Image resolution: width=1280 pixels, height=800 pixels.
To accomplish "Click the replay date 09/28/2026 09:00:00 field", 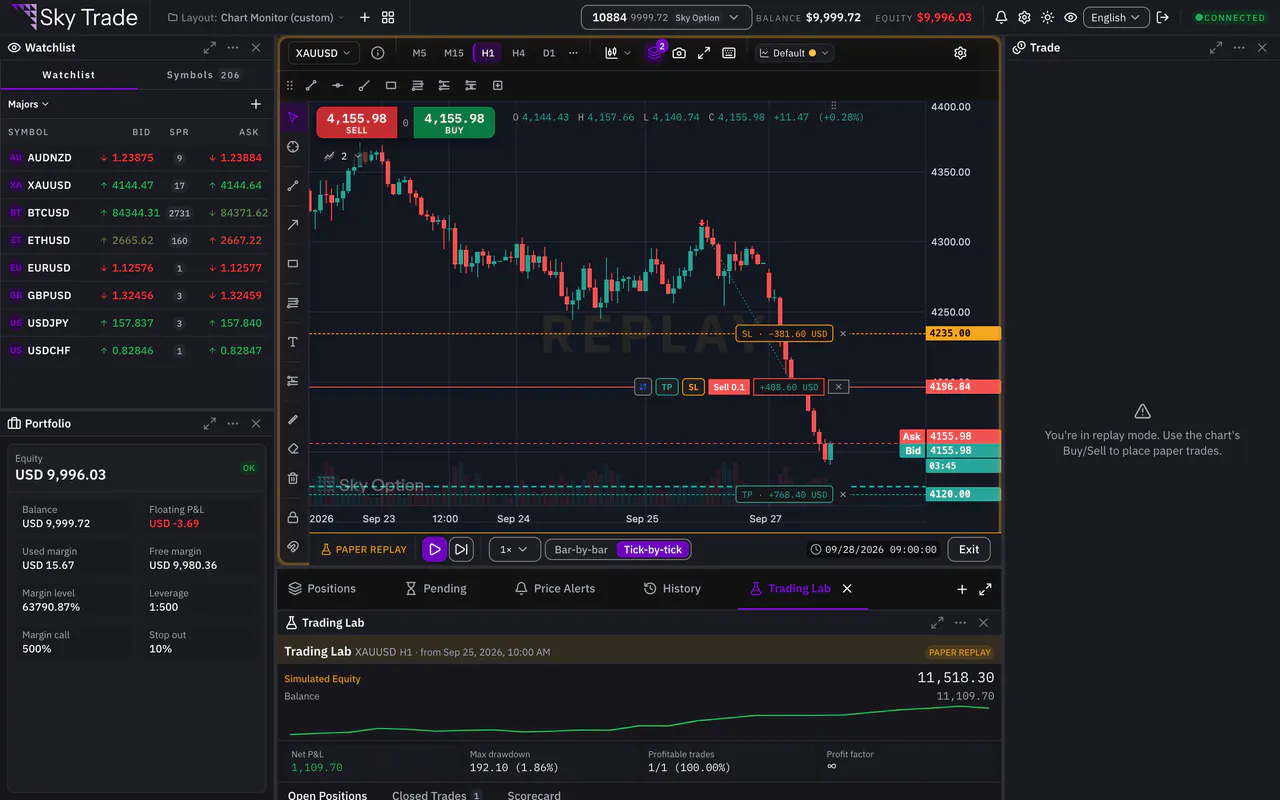I will click(x=874, y=549).
